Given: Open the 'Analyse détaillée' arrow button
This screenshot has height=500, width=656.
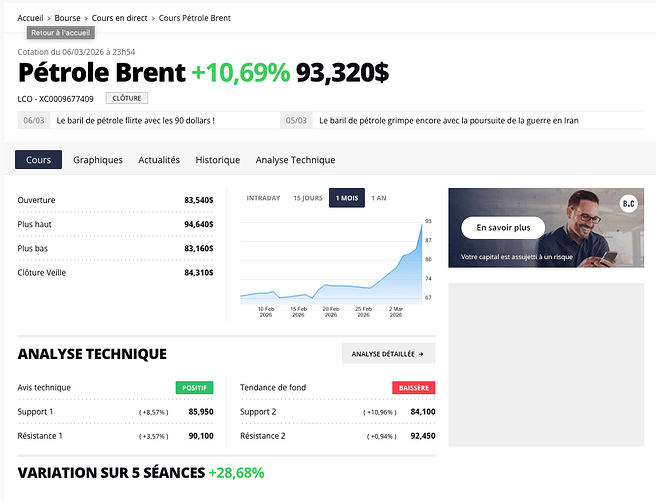Looking at the screenshot, I should coord(388,353).
